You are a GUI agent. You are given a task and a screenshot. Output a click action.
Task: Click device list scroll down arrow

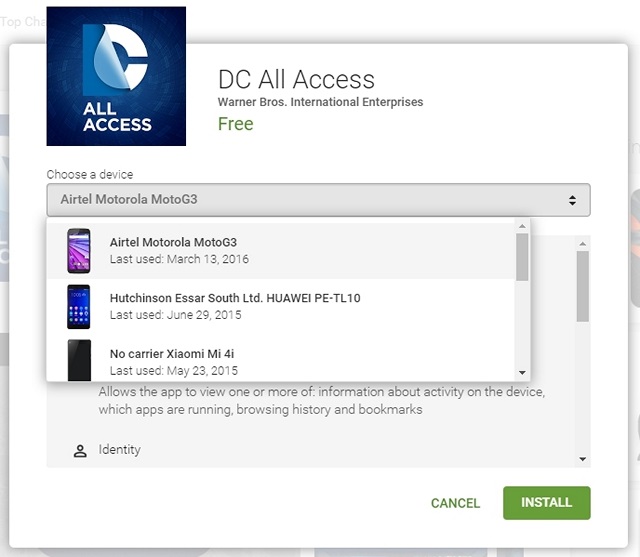(522, 373)
